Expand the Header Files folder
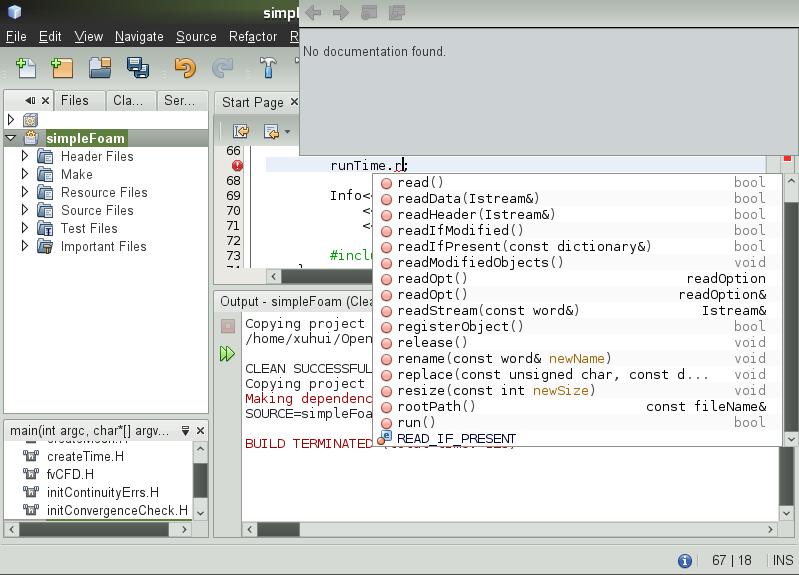Viewport: 799px width, 575px height. click(25, 156)
